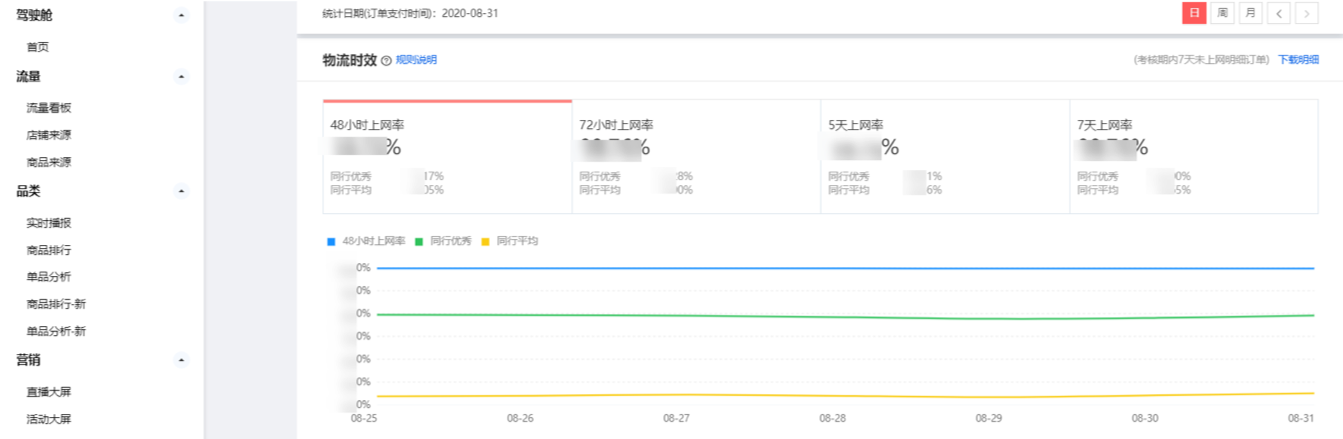Select the 7天上网率 card
The height and width of the screenshot is (439, 1343).
coord(1194,156)
